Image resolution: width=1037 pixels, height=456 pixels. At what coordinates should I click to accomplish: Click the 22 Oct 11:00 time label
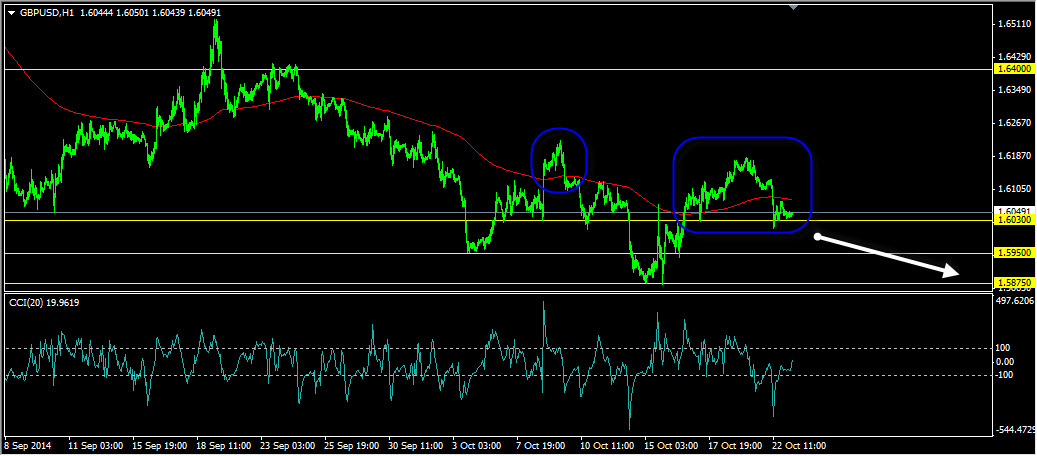[x=800, y=445]
